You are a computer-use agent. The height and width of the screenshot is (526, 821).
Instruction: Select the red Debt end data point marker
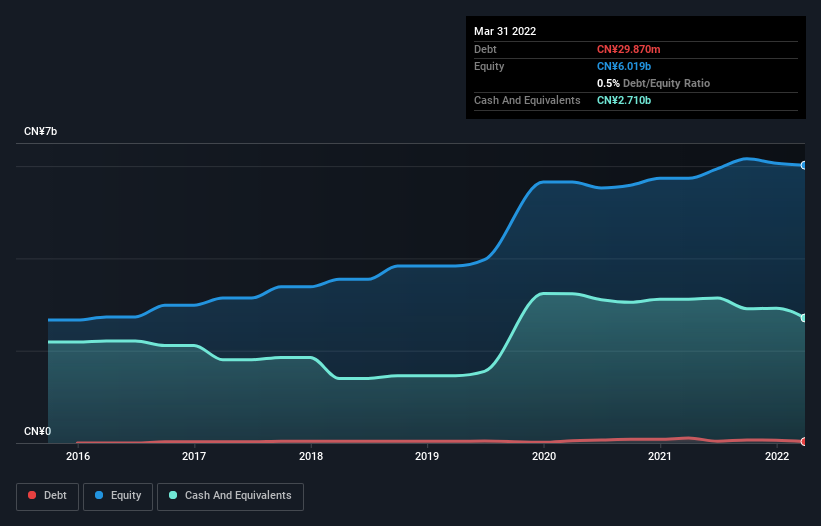coord(804,441)
